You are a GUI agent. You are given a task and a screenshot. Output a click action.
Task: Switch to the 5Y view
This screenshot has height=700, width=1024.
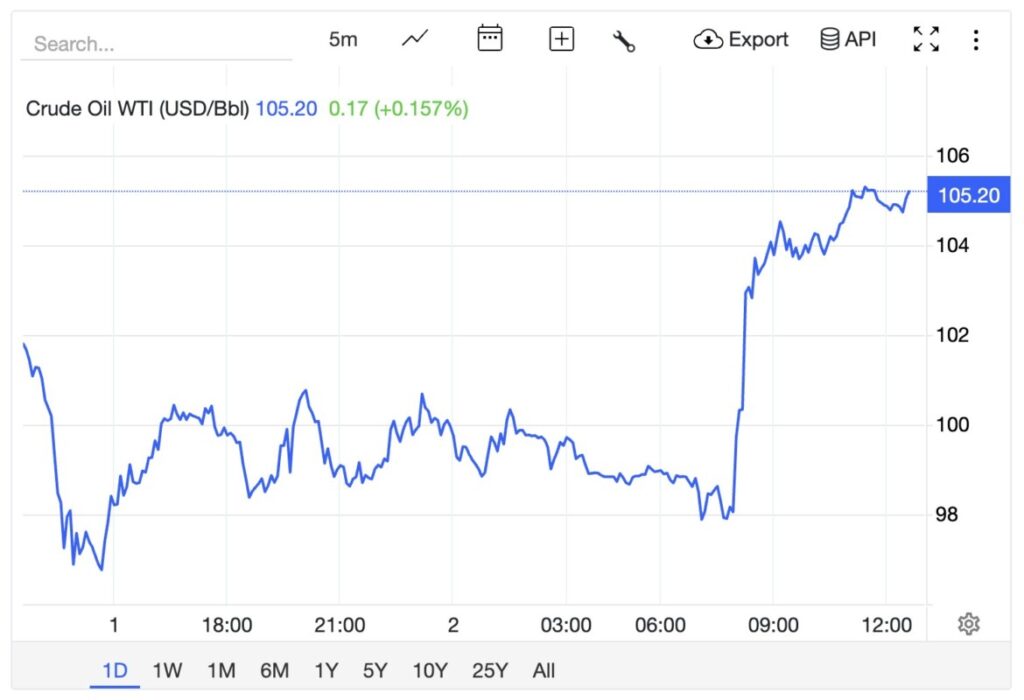(376, 671)
